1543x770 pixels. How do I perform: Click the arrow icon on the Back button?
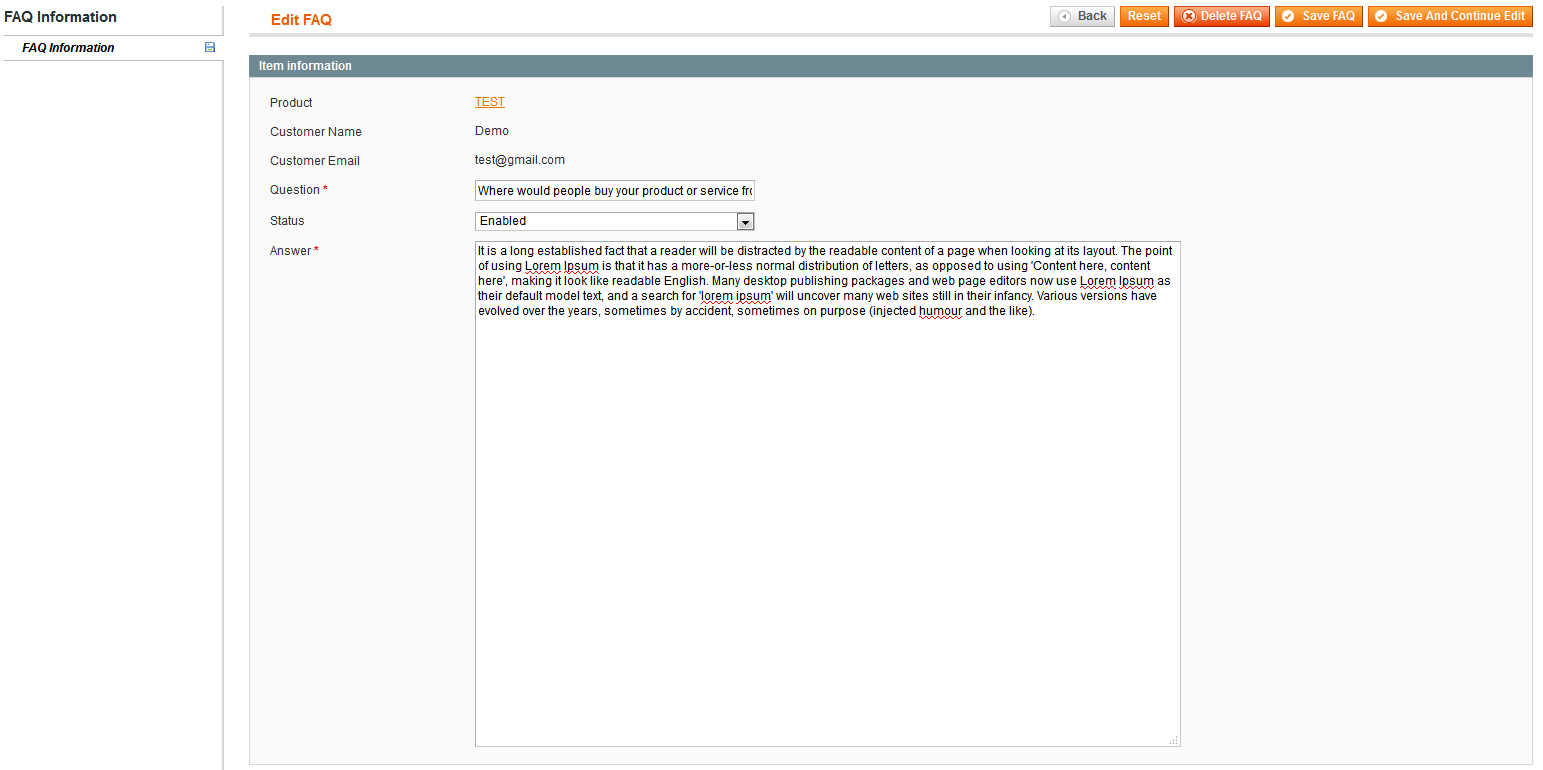[1065, 16]
